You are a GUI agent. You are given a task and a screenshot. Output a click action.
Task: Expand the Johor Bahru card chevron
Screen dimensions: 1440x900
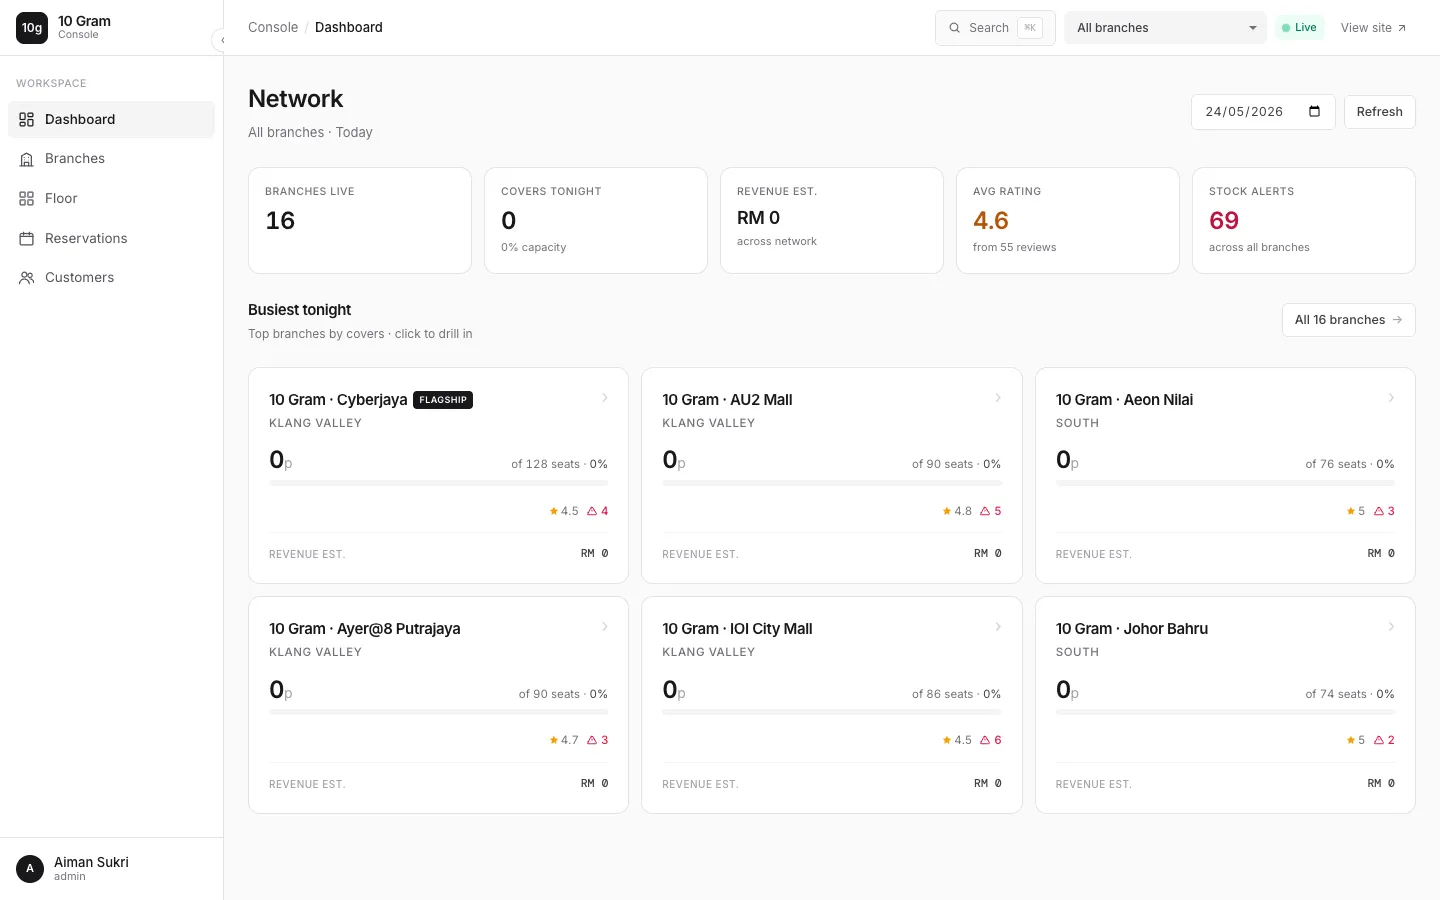click(1391, 627)
